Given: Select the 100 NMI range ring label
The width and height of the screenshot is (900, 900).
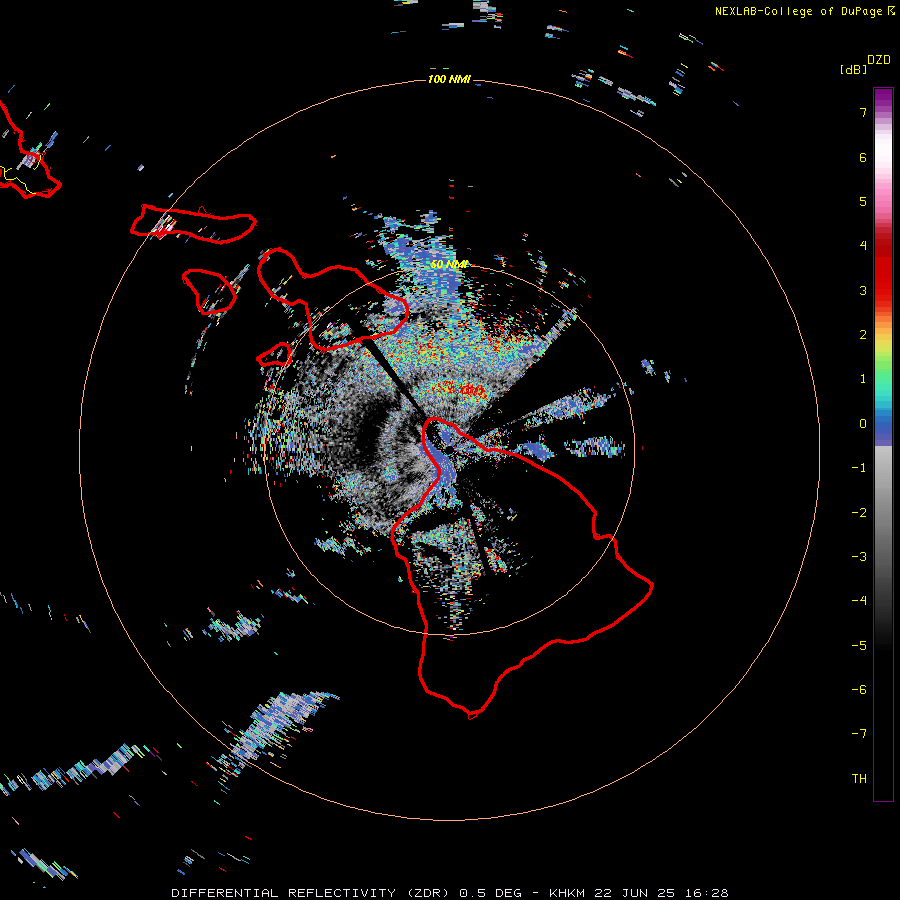Looking at the screenshot, I should coord(449,79).
